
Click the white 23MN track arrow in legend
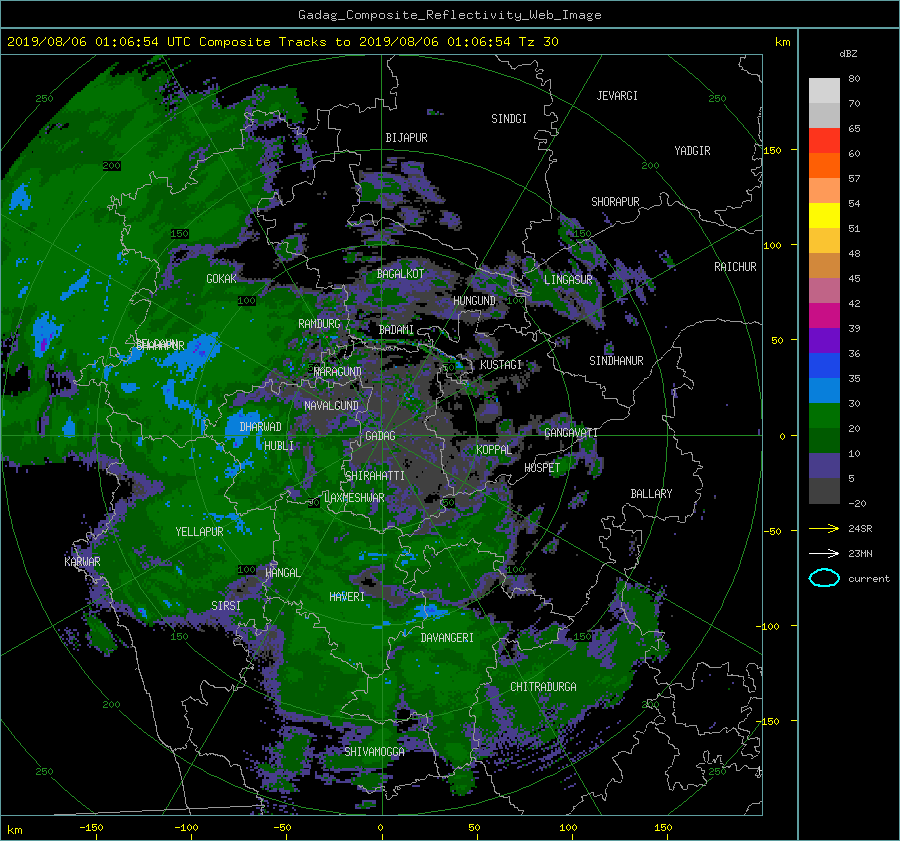[824, 553]
